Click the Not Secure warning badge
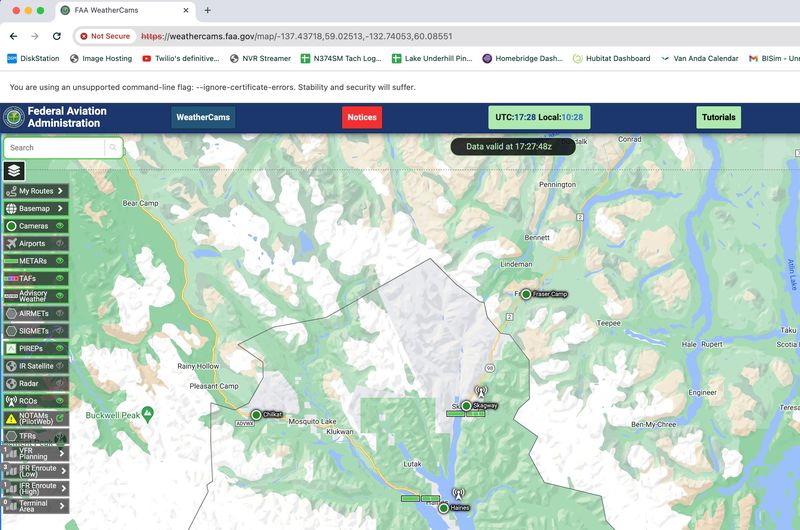Screen dimensions: 800x530 (105, 36)
